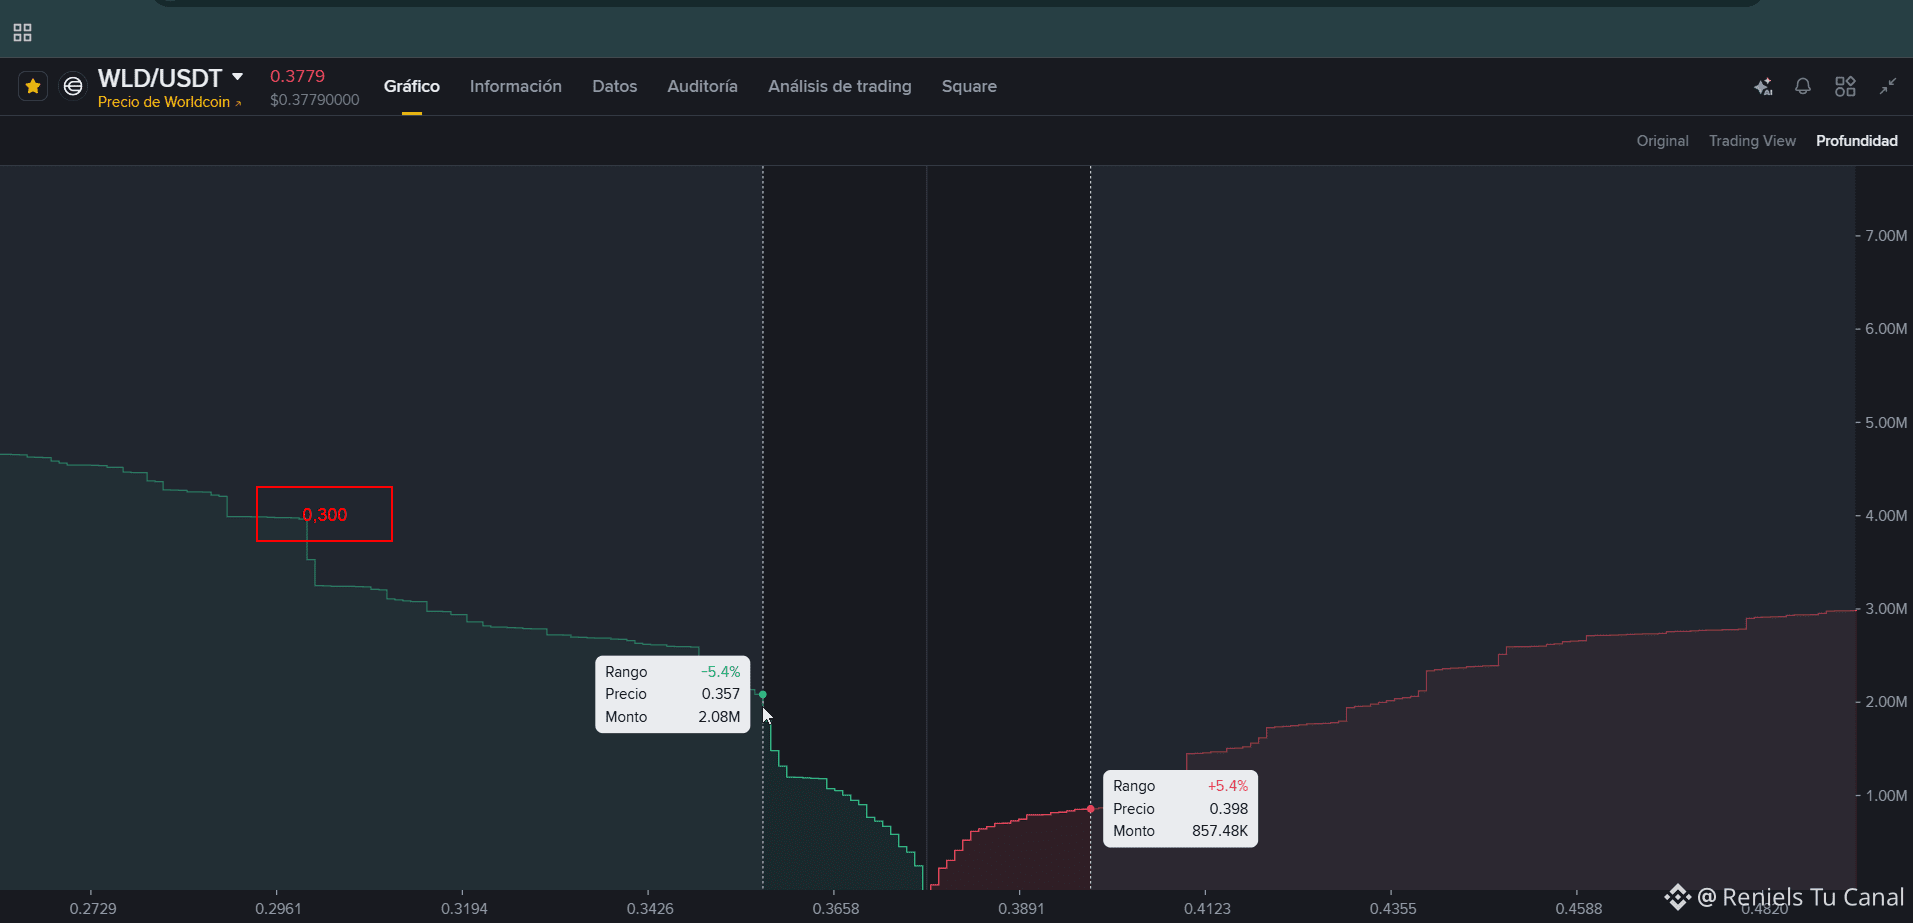Click the 0.3426 price axis label
1913x923 pixels.
click(x=650, y=908)
